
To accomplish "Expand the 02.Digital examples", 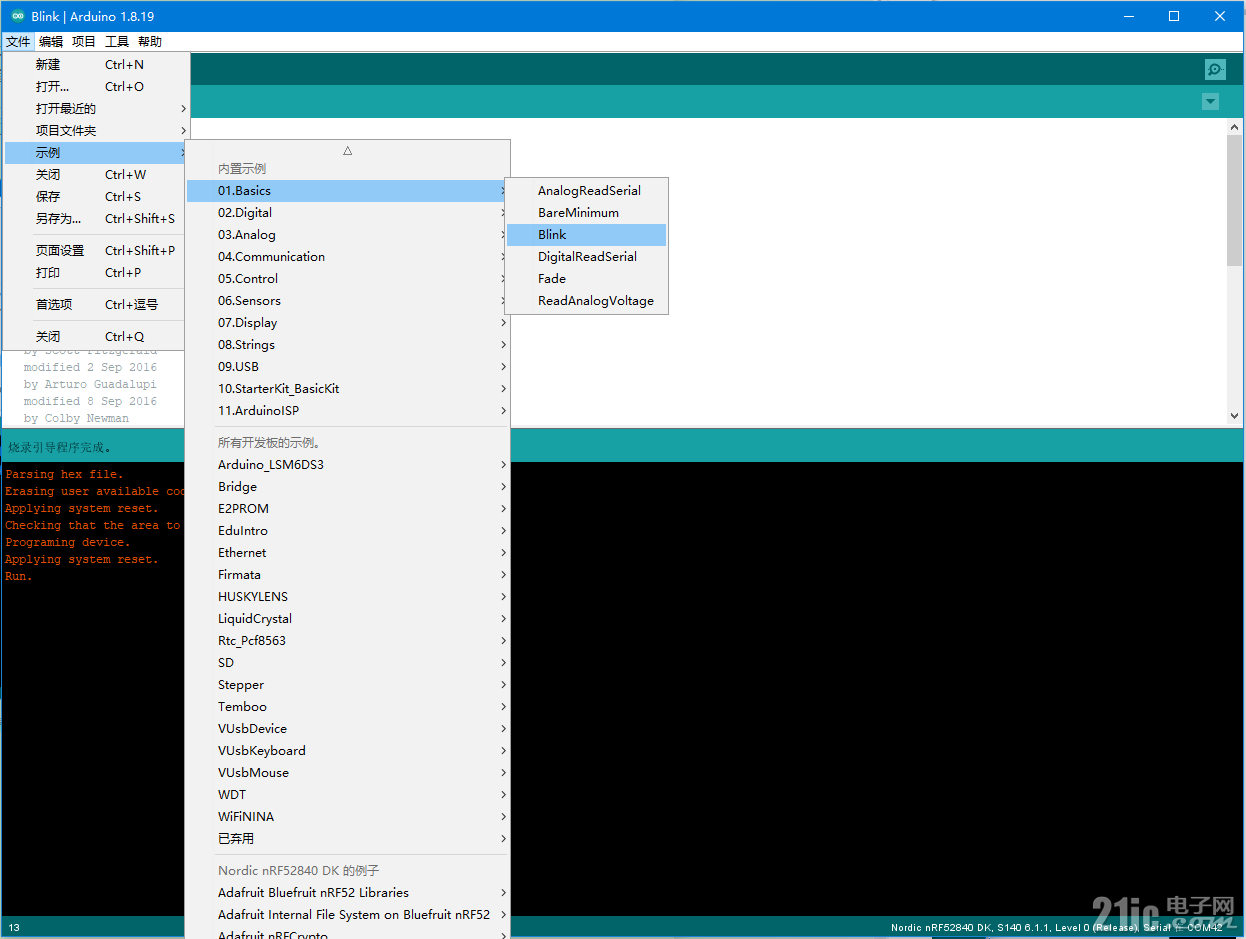I will tap(348, 212).
